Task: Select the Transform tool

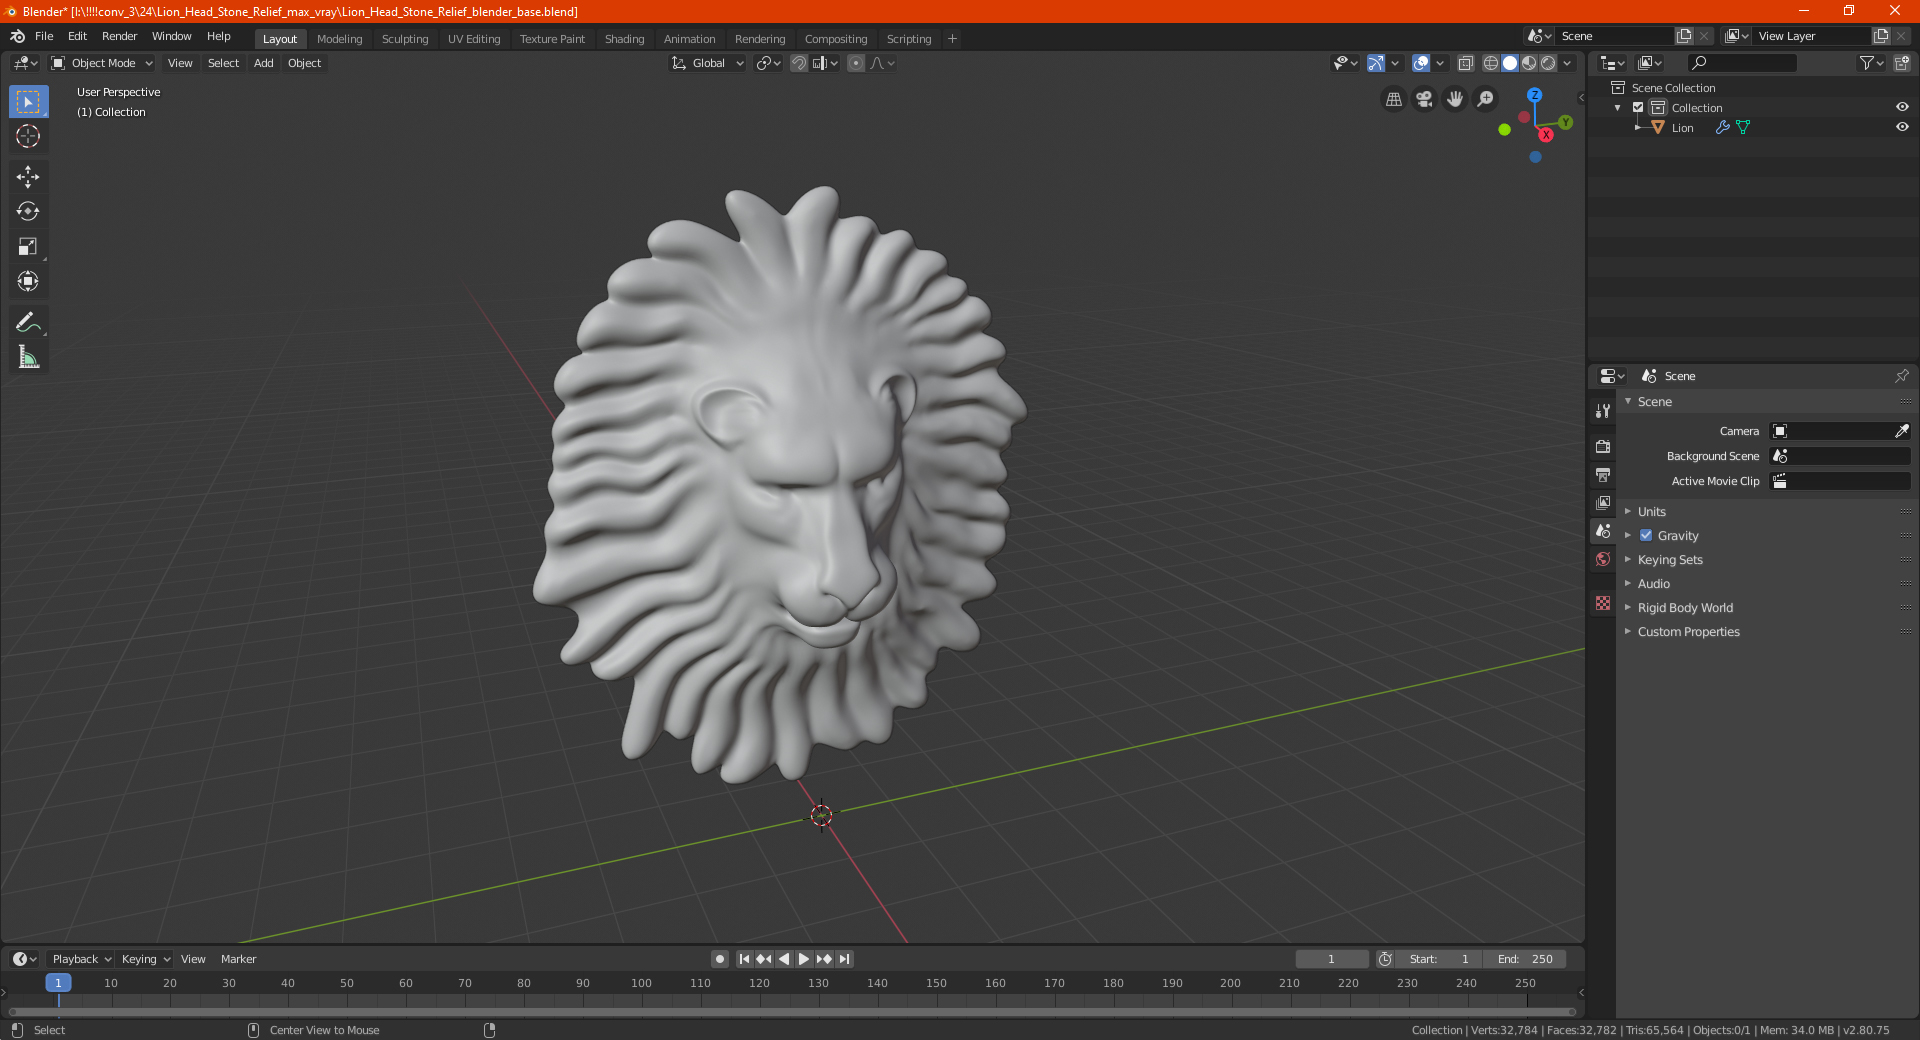Action: 28,281
